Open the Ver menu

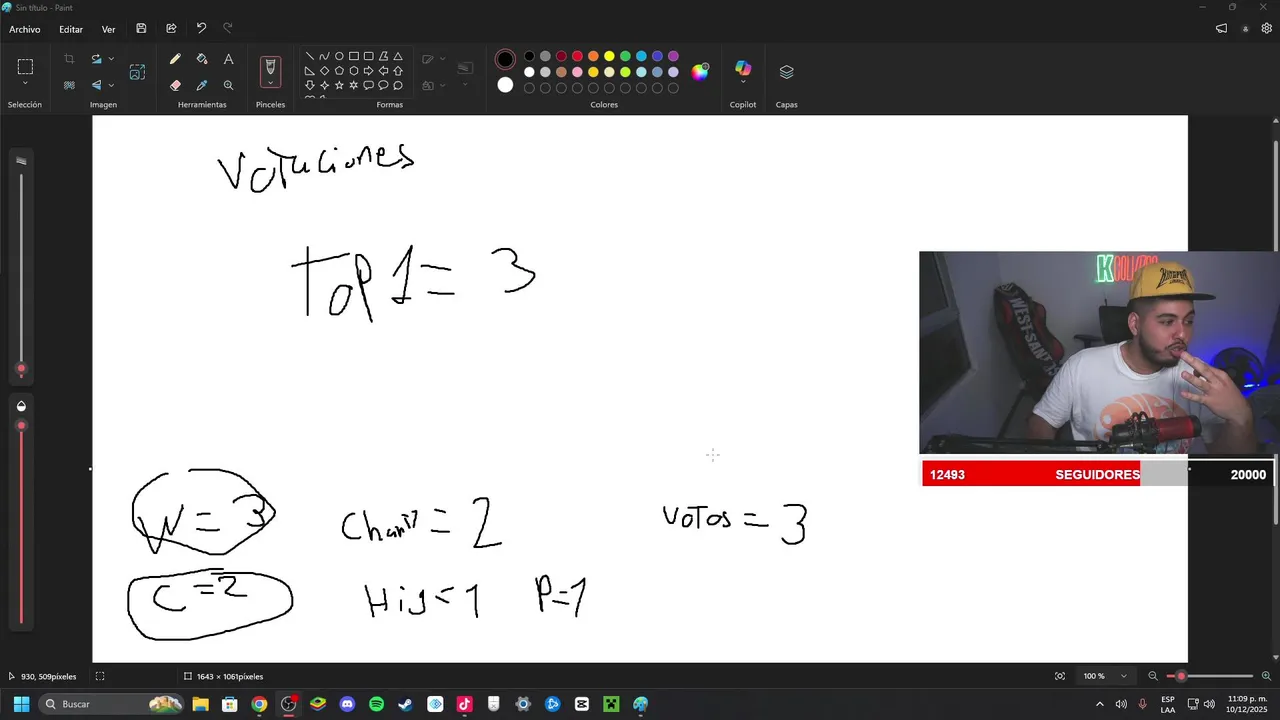click(108, 29)
